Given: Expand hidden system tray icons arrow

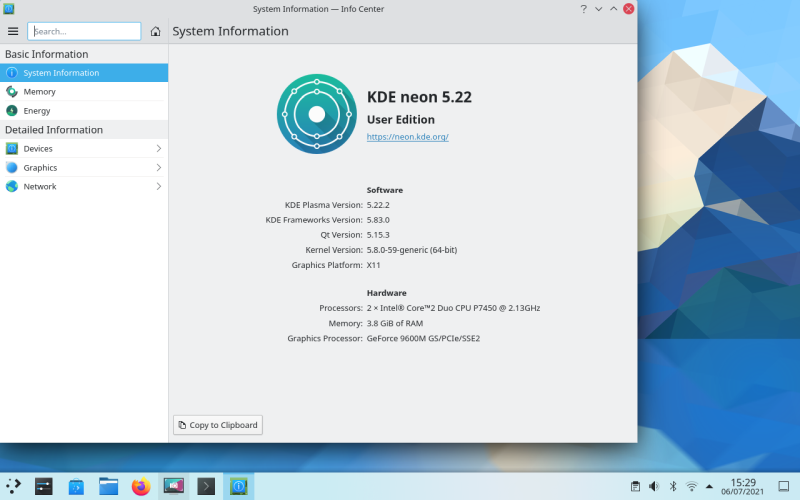Looking at the screenshot, I should (709, 486).
